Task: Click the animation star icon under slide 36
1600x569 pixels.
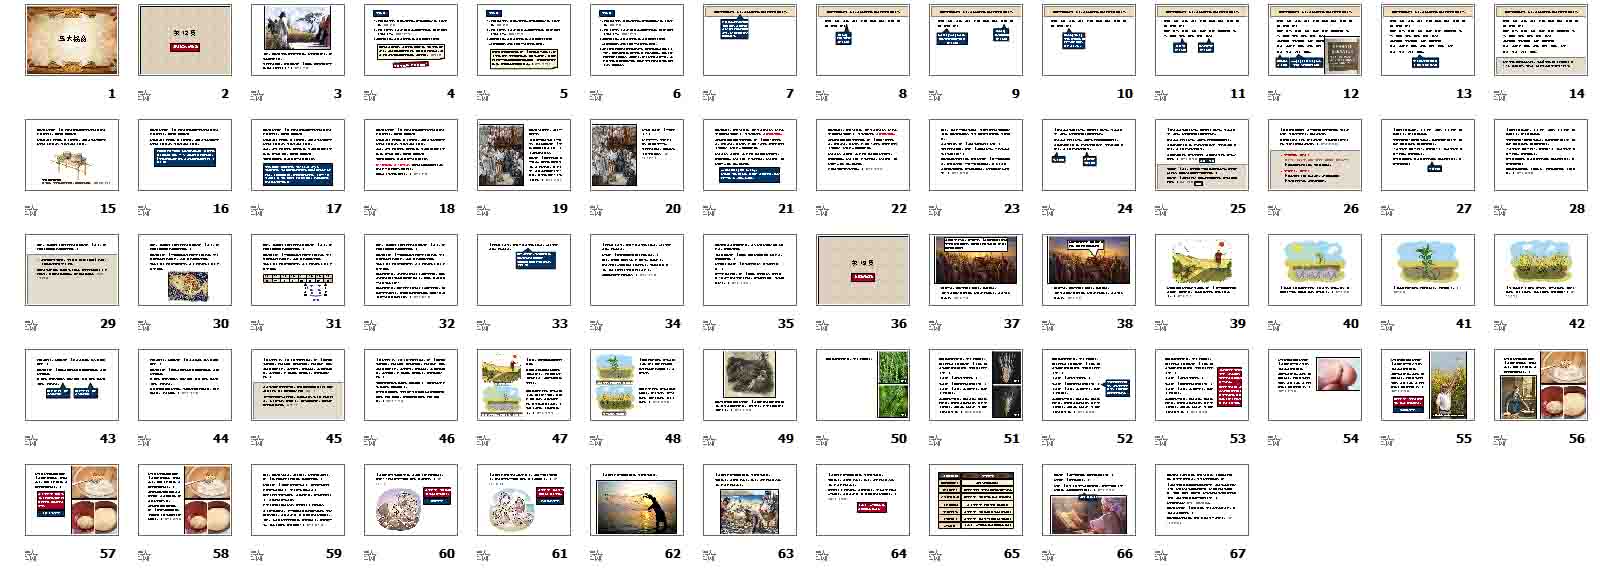Action: [x=822, y=326]
